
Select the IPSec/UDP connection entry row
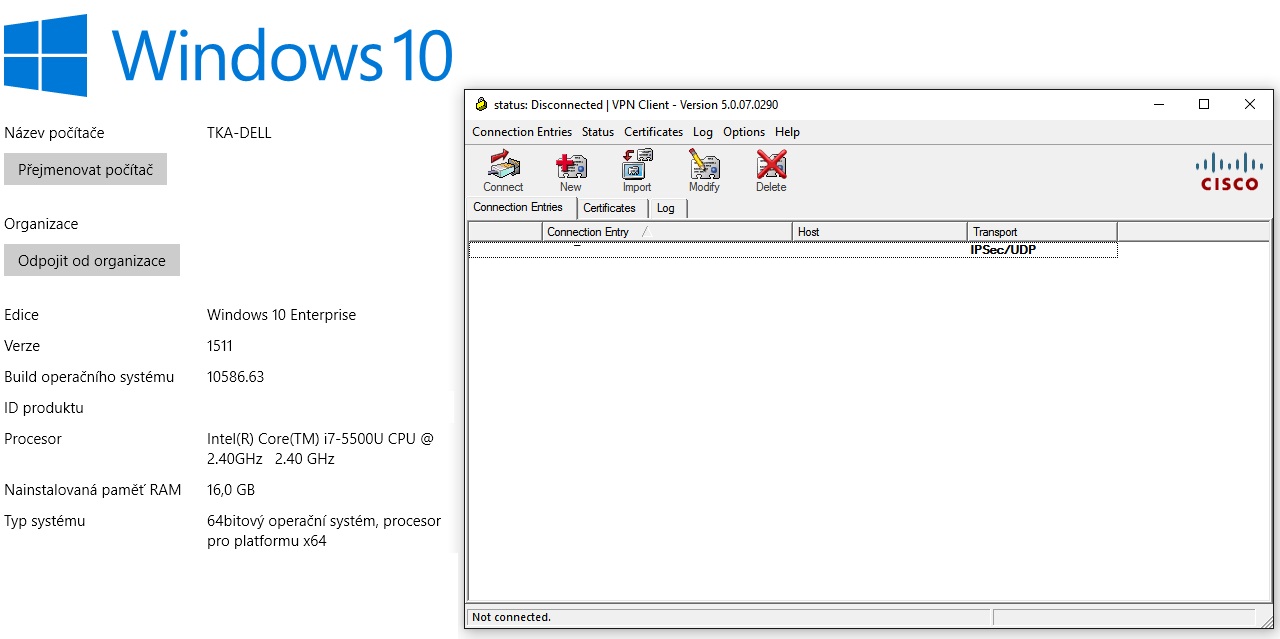click(793, 250)
